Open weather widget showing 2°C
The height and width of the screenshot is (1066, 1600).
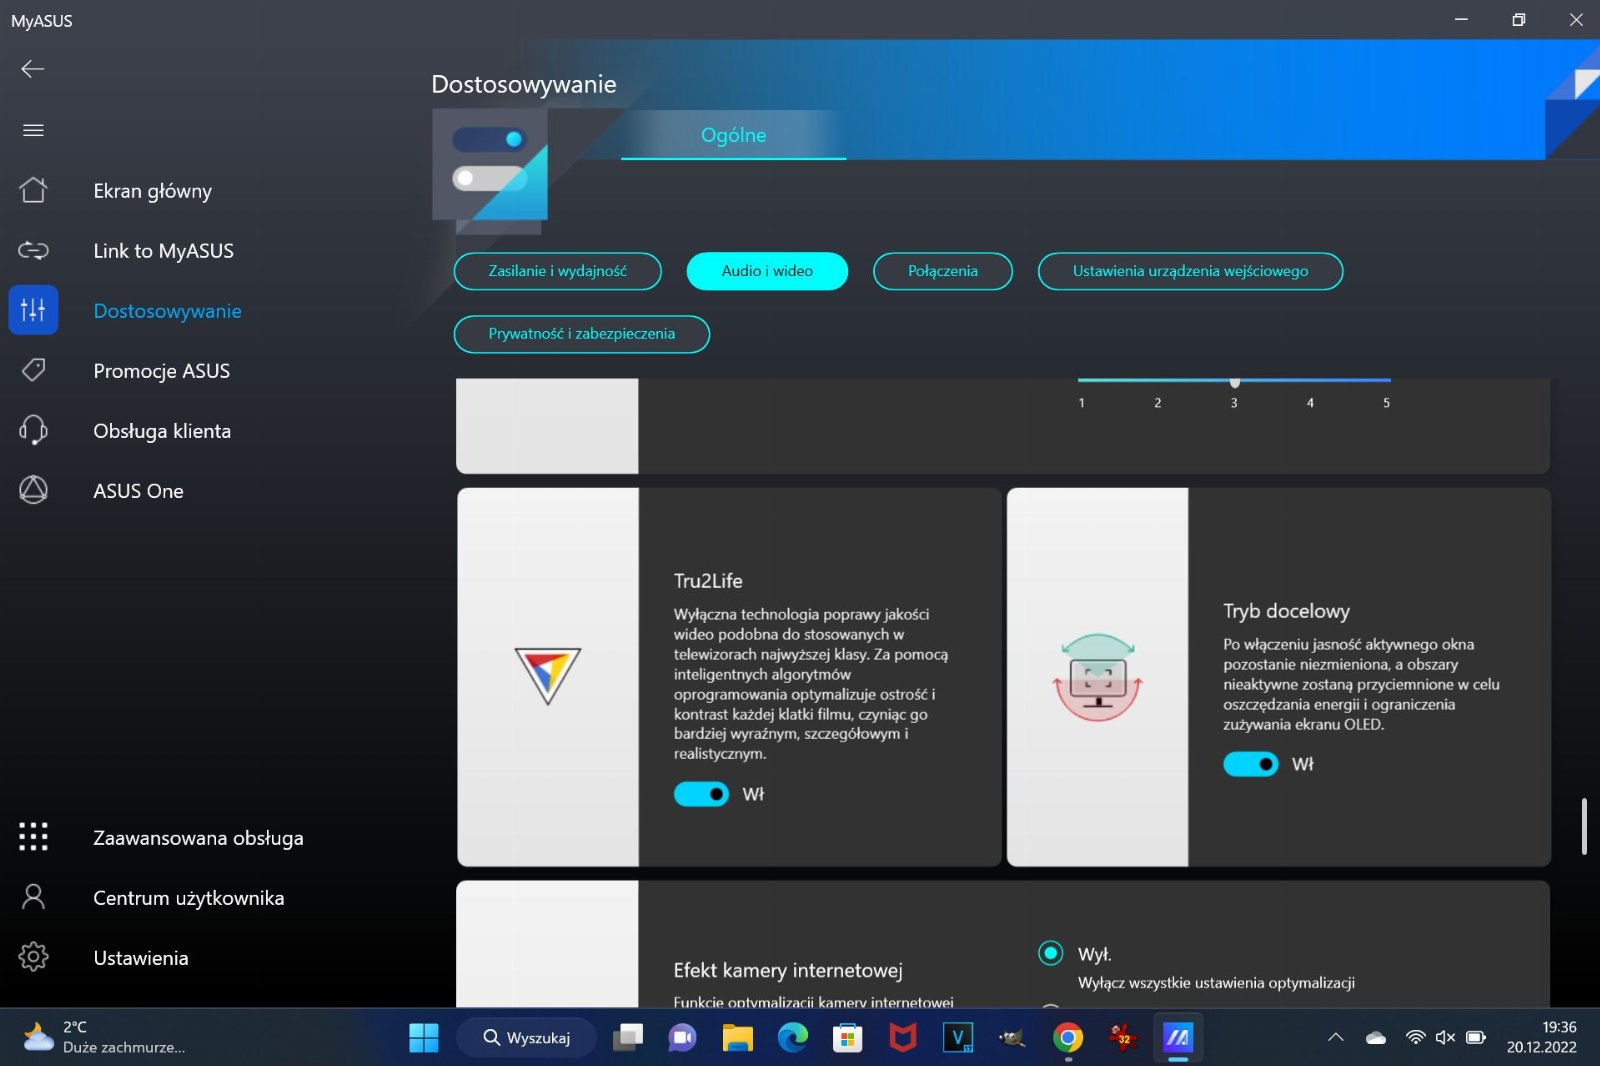pyautogui.click(x=104, y=1038)
